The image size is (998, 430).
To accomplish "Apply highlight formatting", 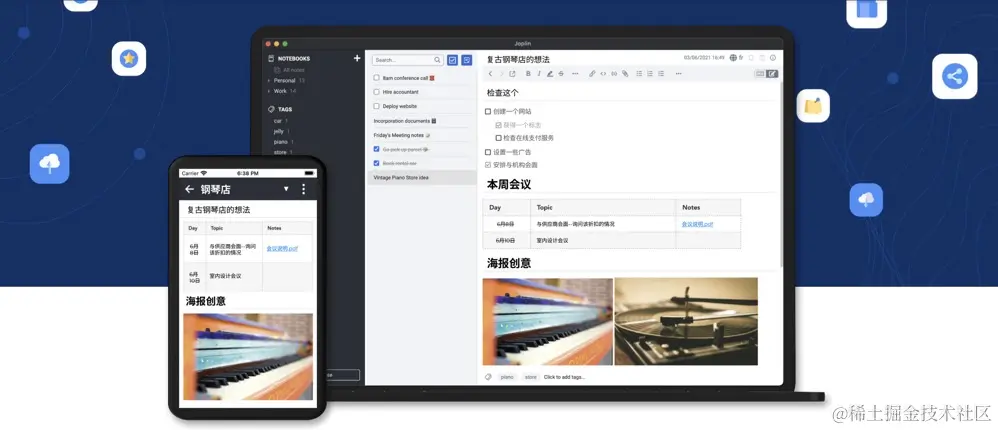I will click(x=550, y=74).
